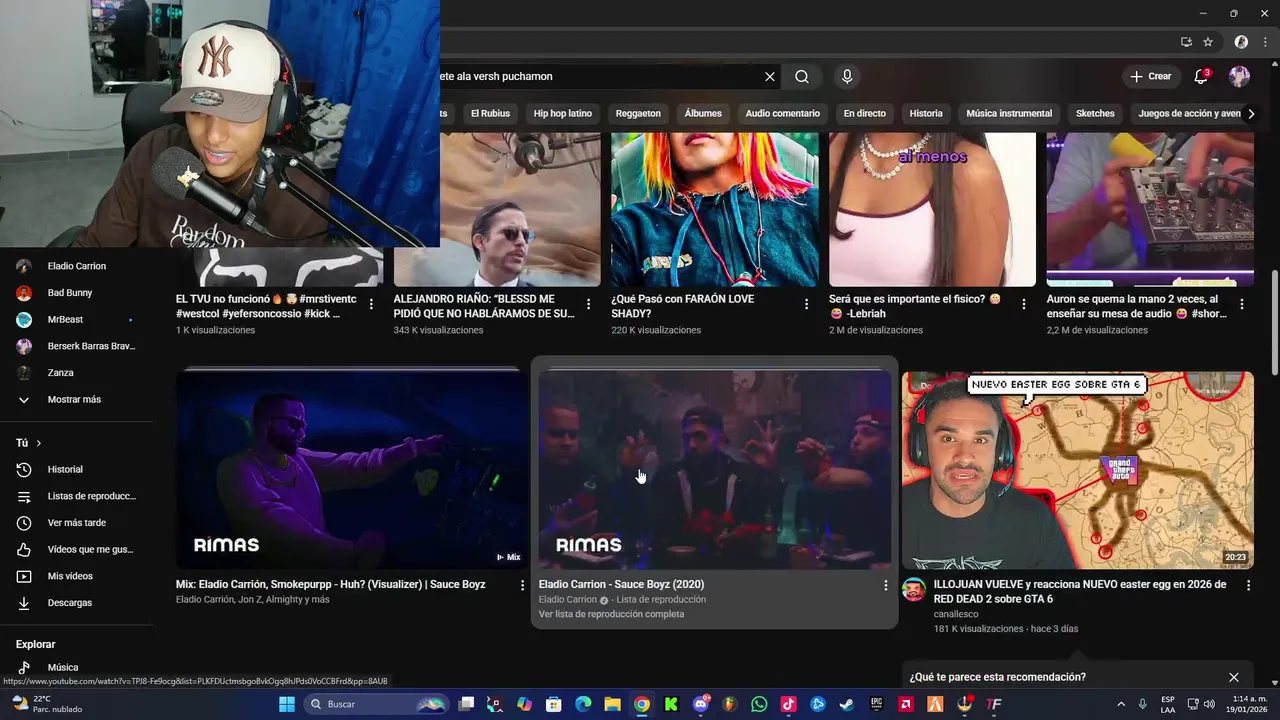Open Discord from the taskbar
The width and height of the screenshot is (1280, 720).
(700, 704)
